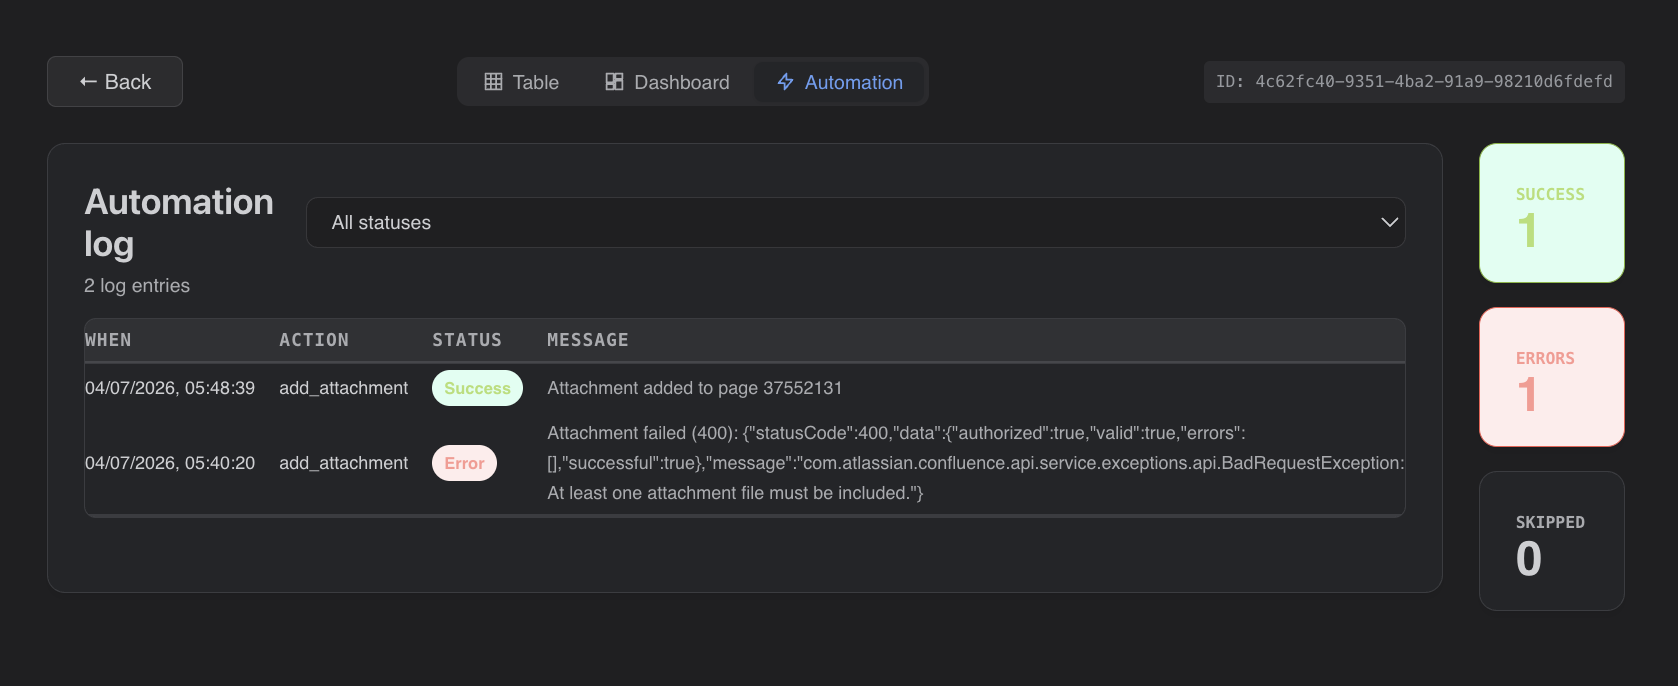Click the WHEN column header
Screen dimensions: 1678x686
[x=108, y=340]
